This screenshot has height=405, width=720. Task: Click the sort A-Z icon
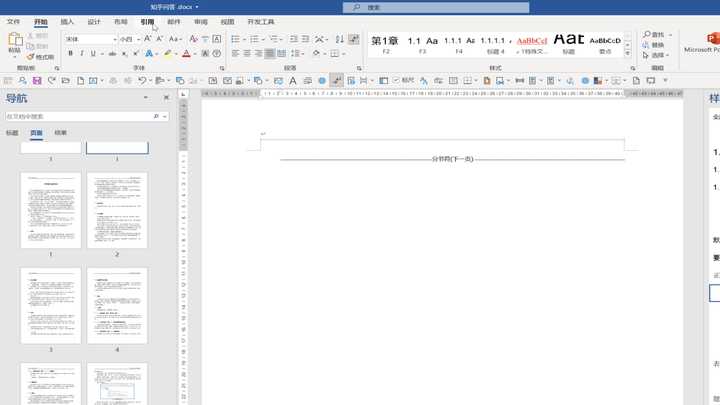click(339, 39)
